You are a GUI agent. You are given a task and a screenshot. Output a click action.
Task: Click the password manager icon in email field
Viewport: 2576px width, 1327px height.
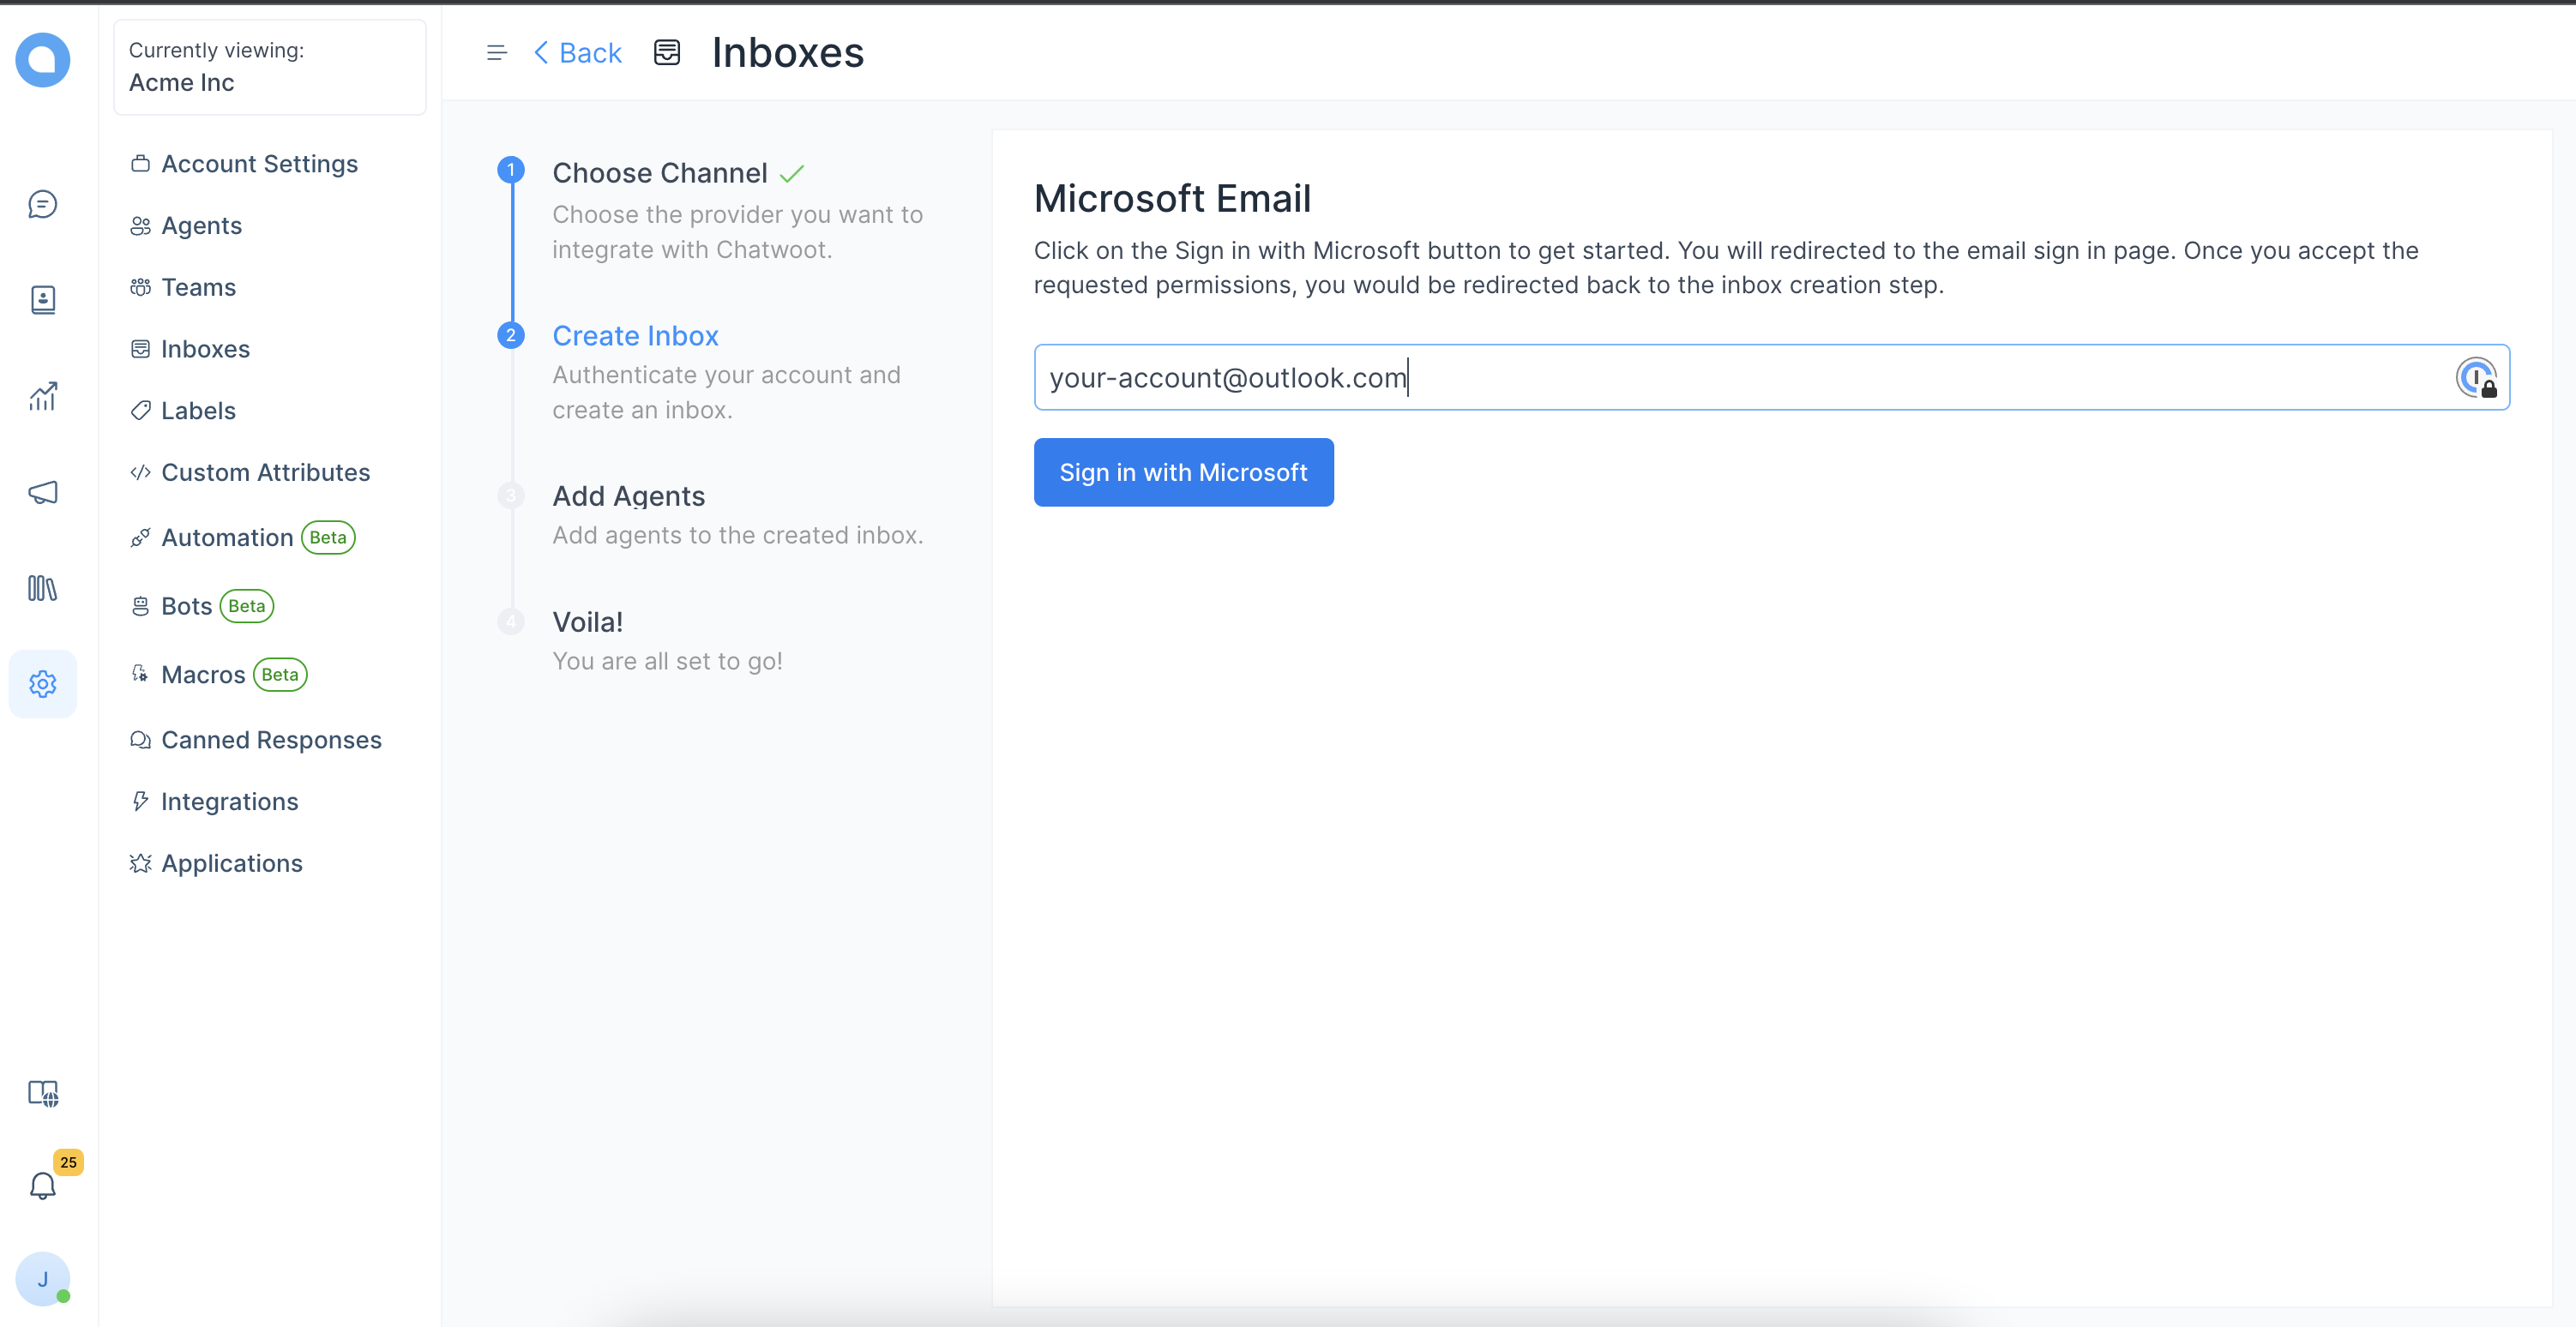point(2476,378)
